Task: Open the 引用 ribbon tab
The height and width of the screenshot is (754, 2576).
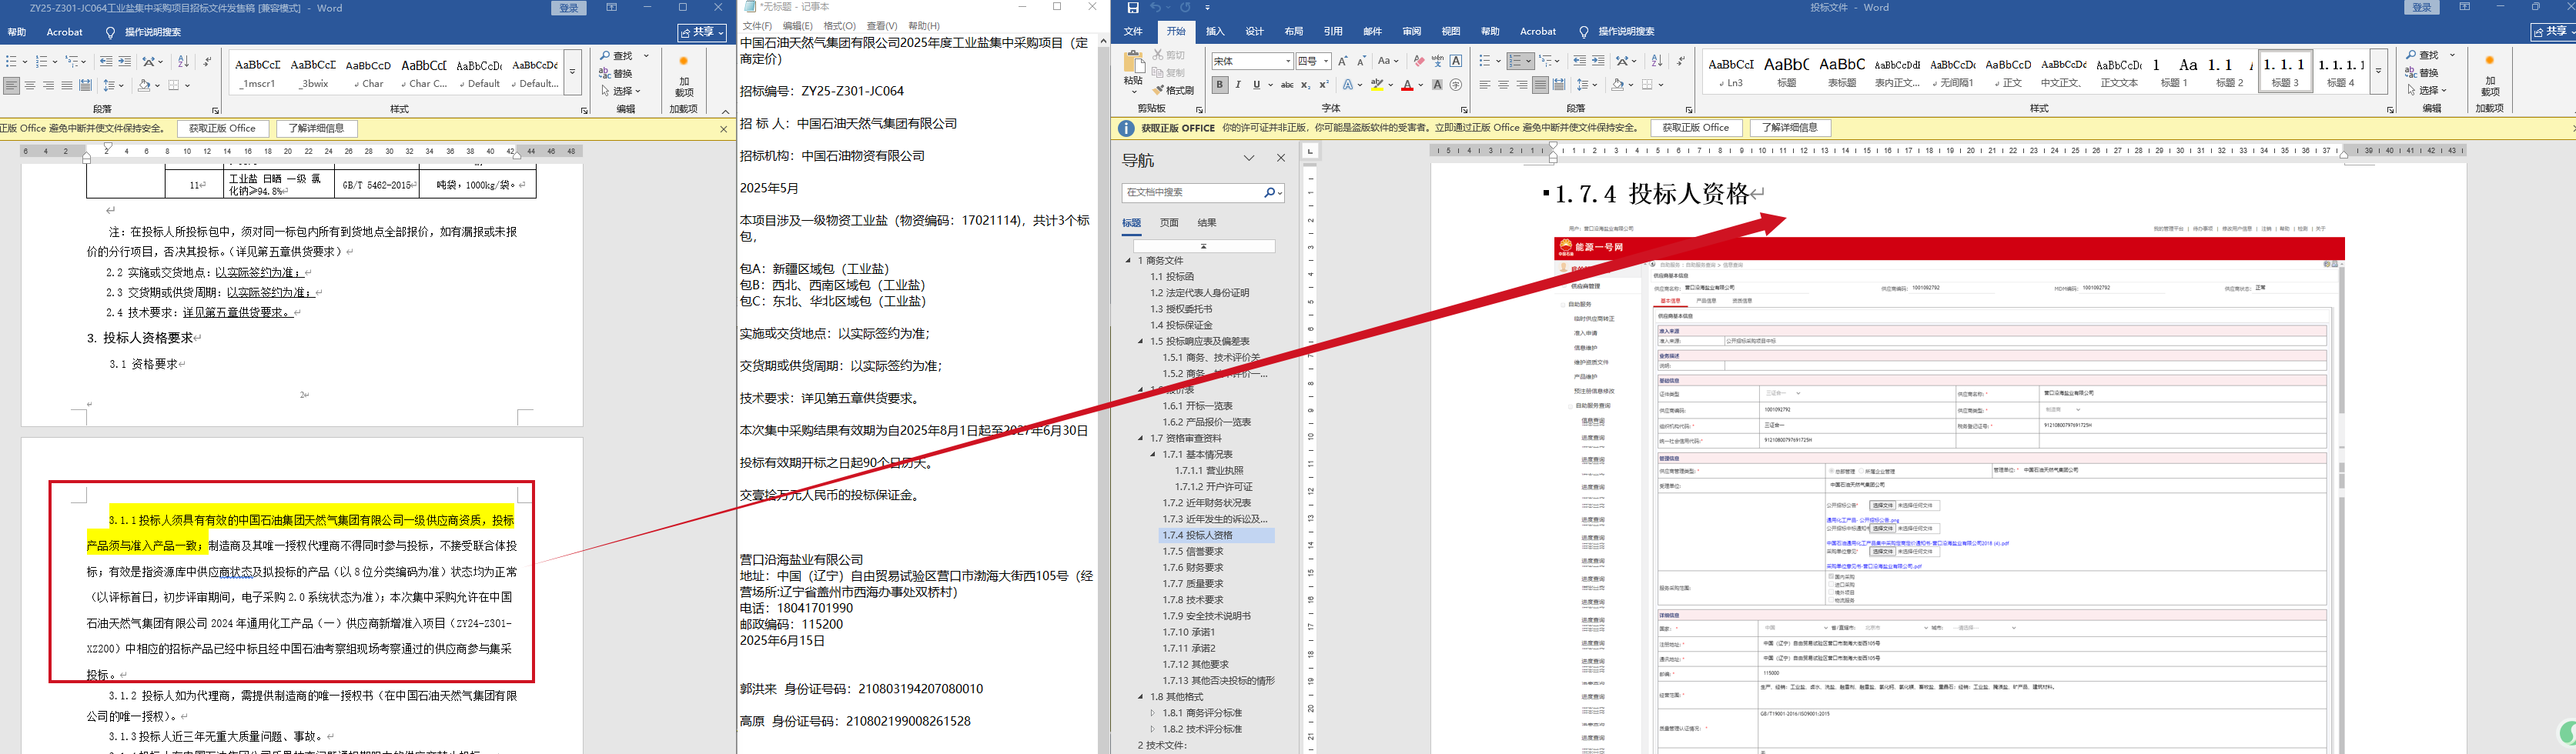Action: coord(1333,31)
